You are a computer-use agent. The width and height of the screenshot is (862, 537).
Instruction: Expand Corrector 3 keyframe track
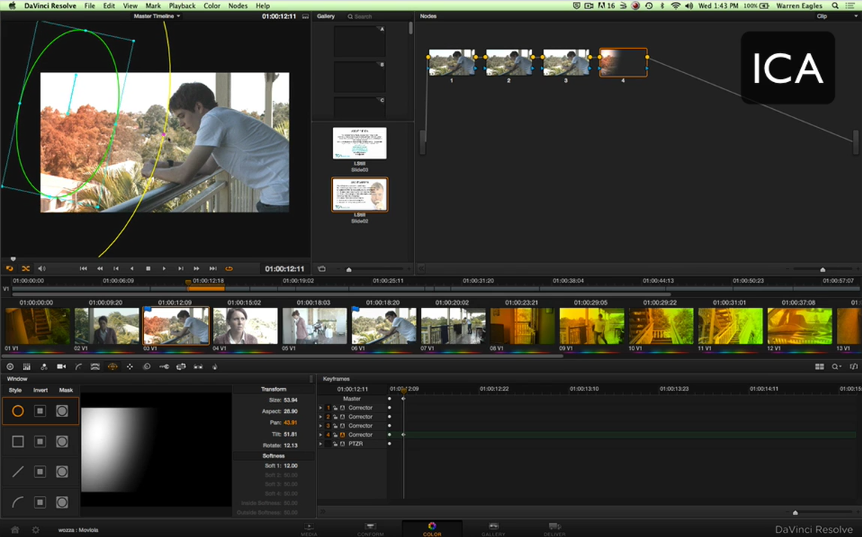tap(321, 426)
